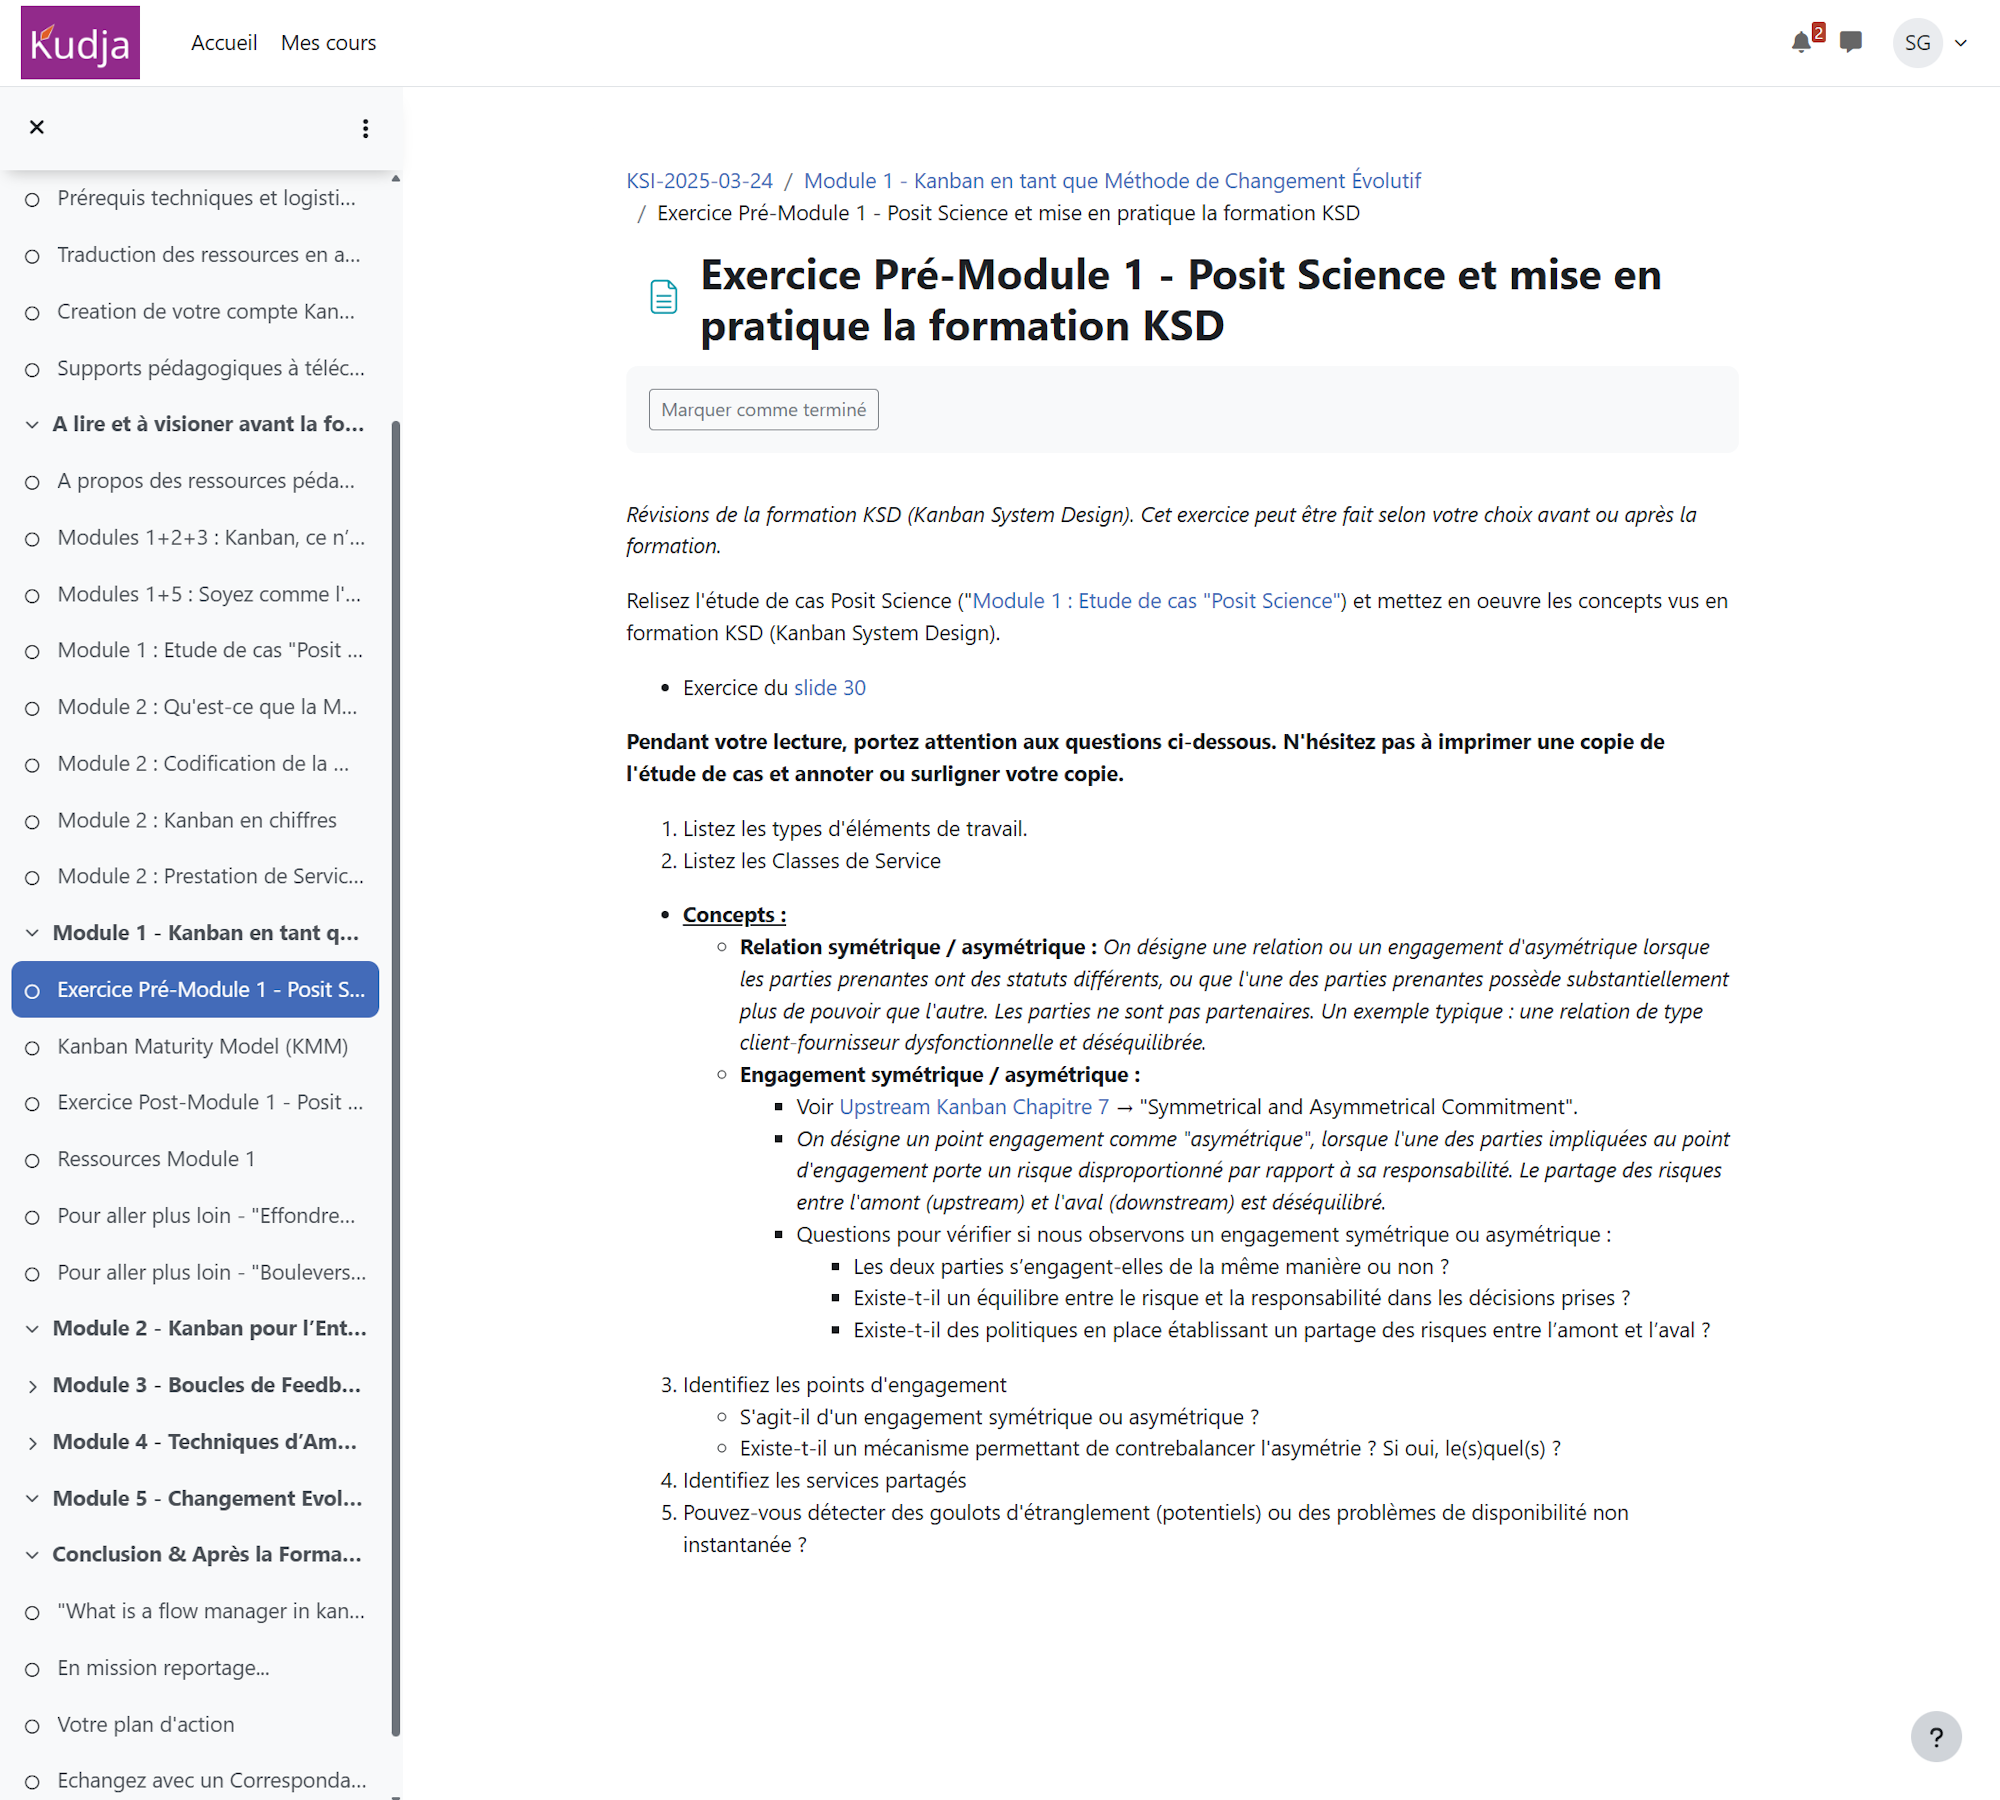Screen dimensions: 2000x1800
Task: Toggle completion circle for Traduction des ressources
Action: coord(32,257)
